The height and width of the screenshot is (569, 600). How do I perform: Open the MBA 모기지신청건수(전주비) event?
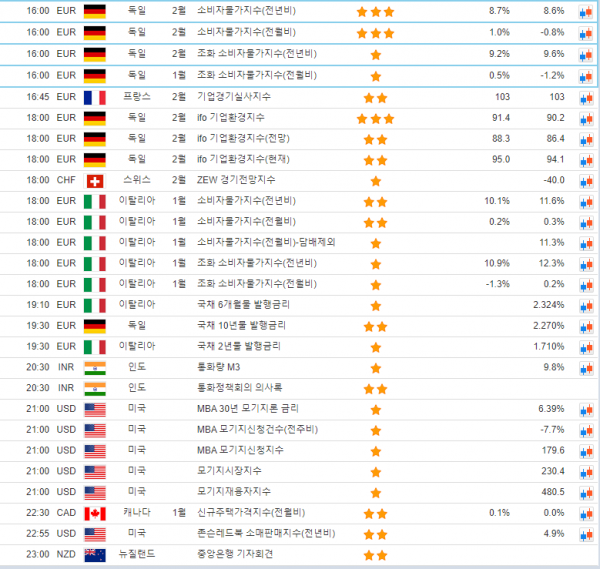click(x=255, y=430)
